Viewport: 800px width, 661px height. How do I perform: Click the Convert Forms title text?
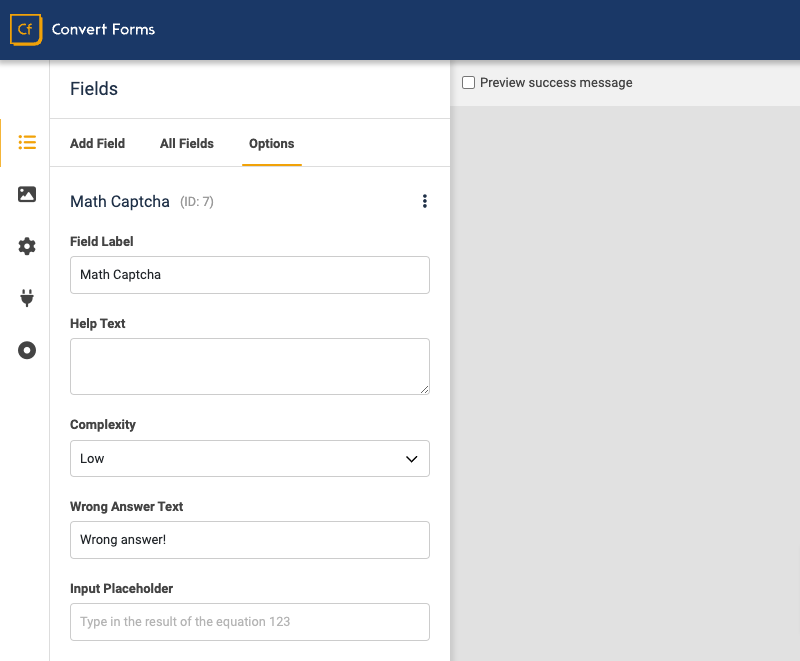coord(103,29)
